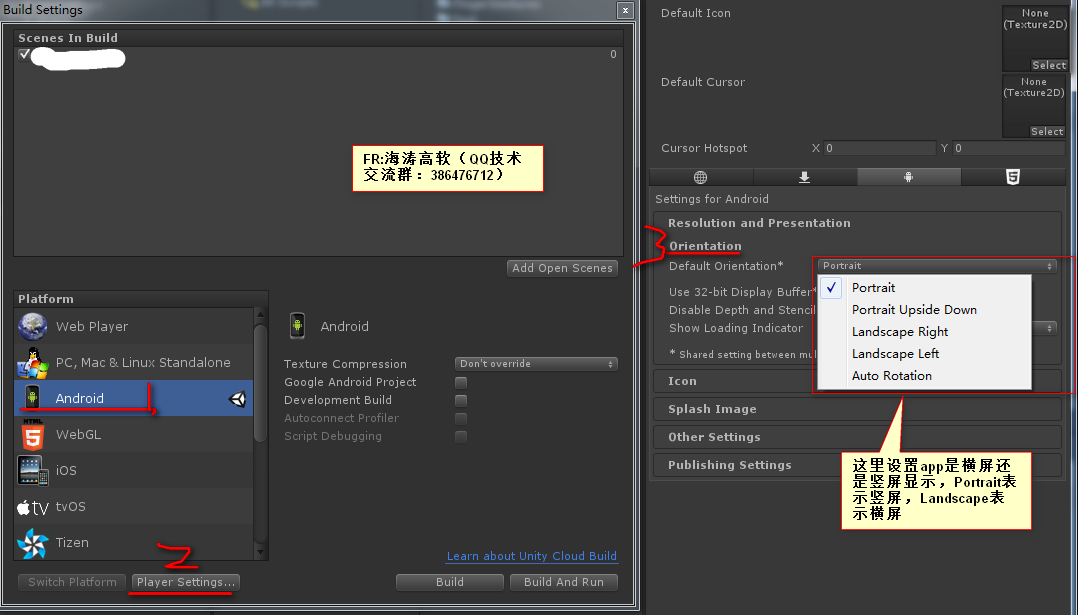This screenshot has height=615, width=1078.
Task: Select Tizen platform row
Action: (134, 542)
